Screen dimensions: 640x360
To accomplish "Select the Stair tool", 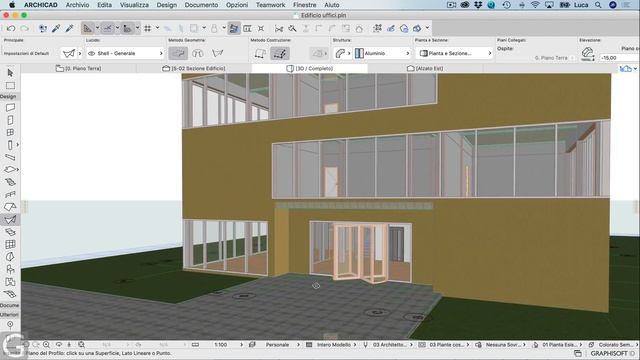I will pos(10,182).
